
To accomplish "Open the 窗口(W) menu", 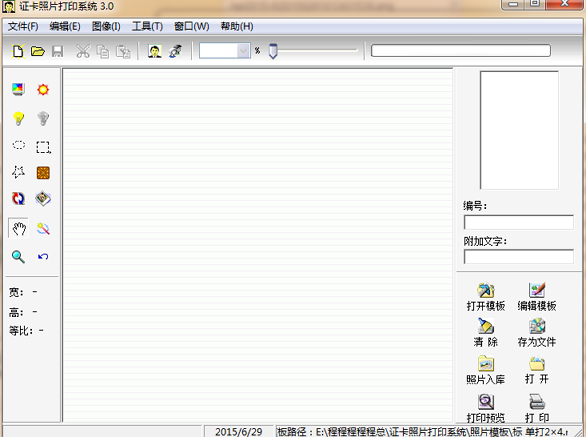I will pos(192,26).
